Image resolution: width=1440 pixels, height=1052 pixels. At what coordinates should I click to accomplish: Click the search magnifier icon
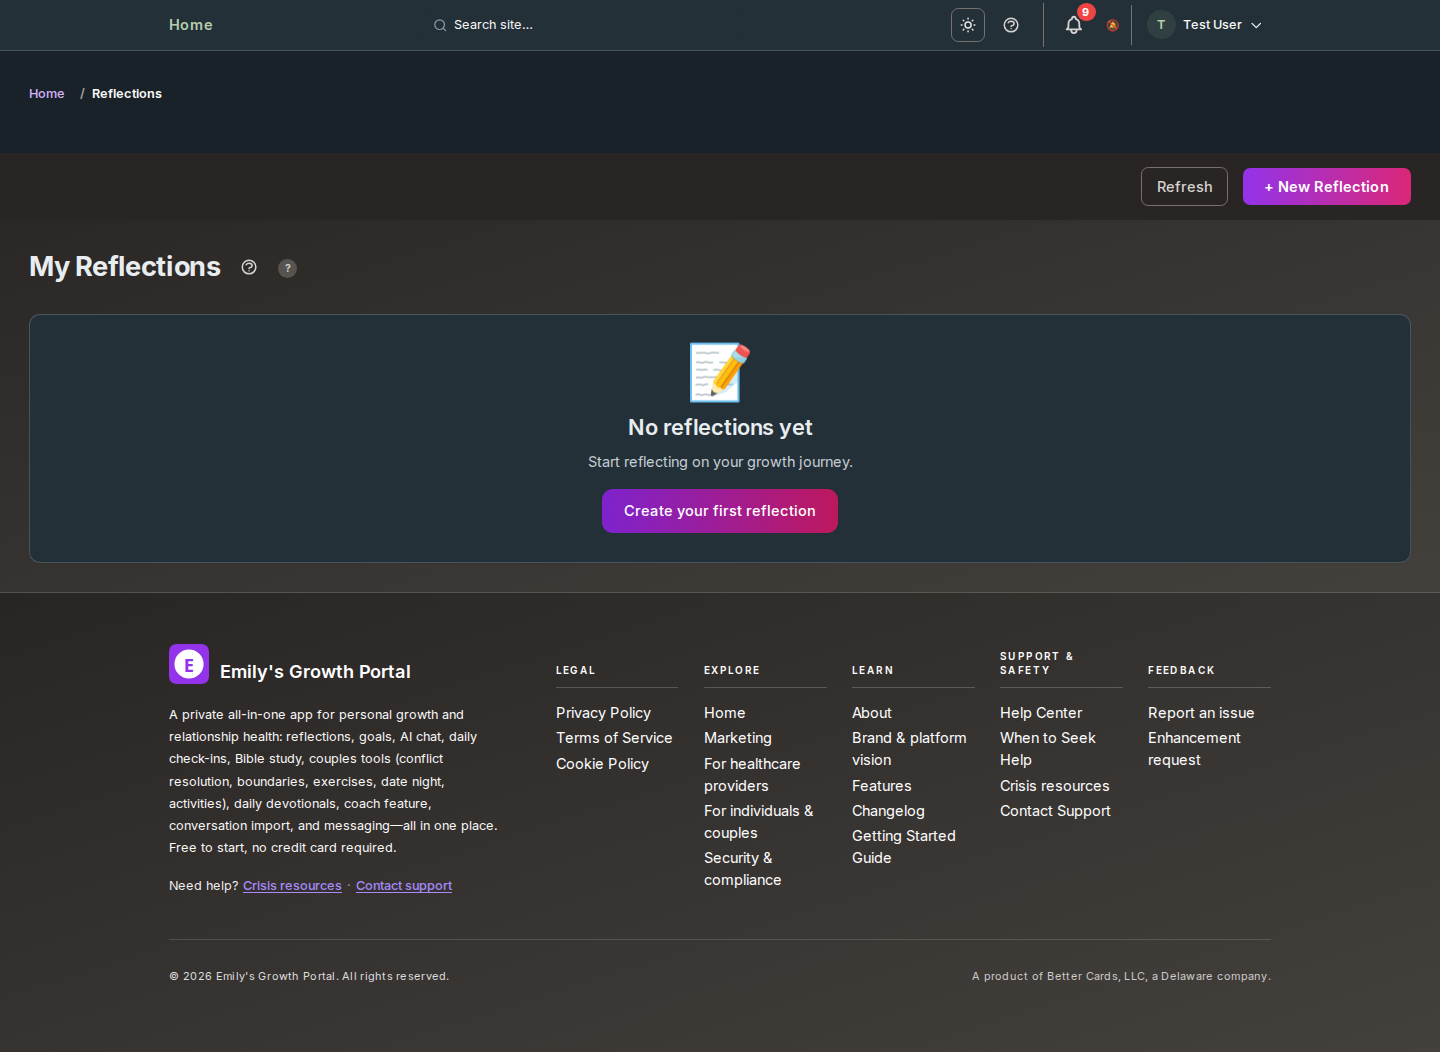(x=440, y=25)
